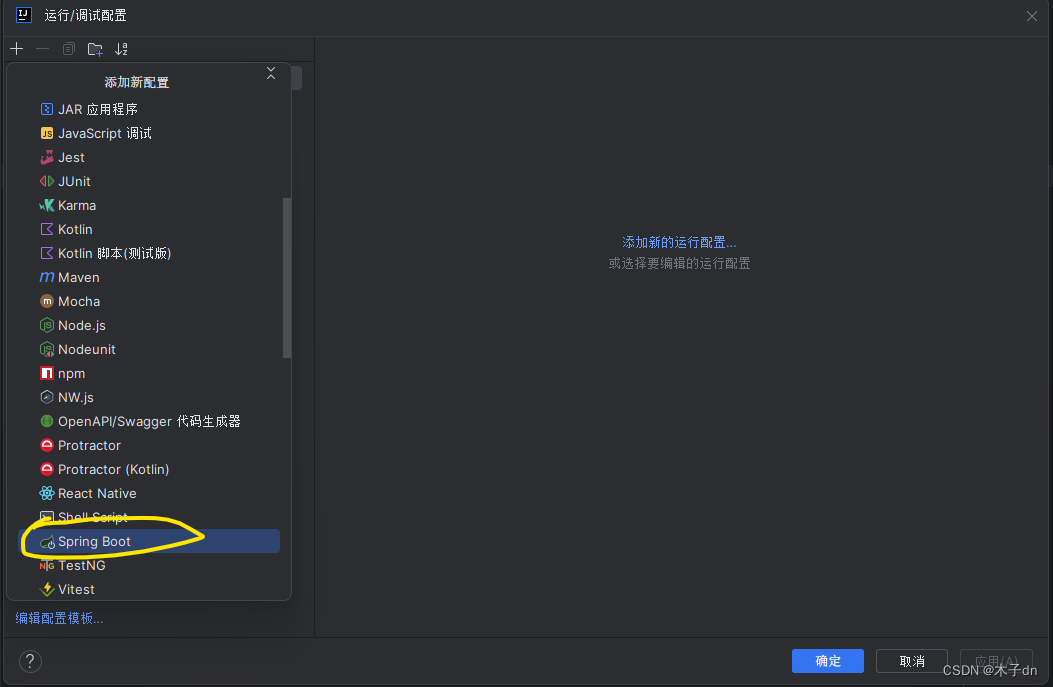
Task: Click the red npm icon
Action: 46,373
